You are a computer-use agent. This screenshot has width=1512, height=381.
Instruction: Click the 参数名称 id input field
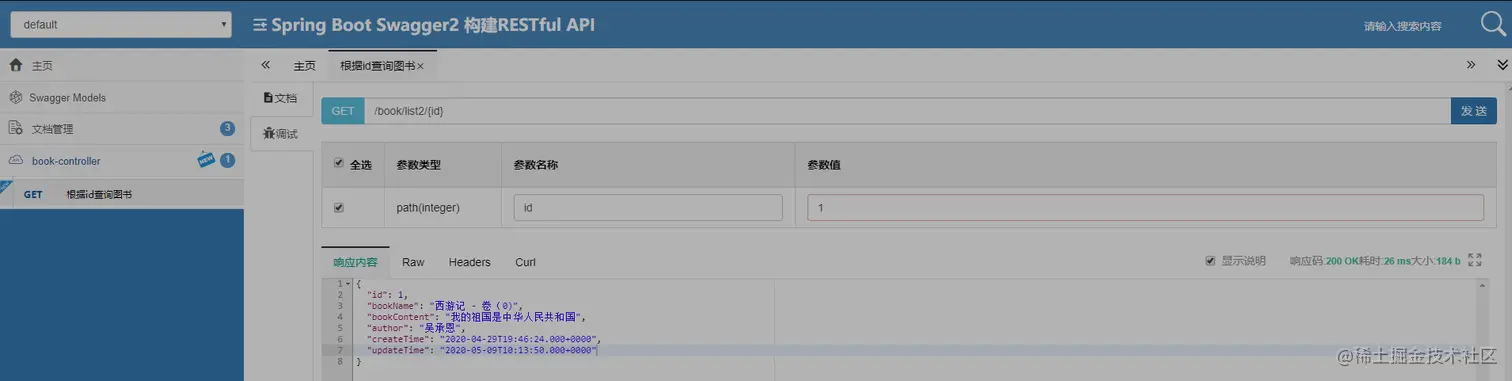pyautogui.click(x=648, y=207)
